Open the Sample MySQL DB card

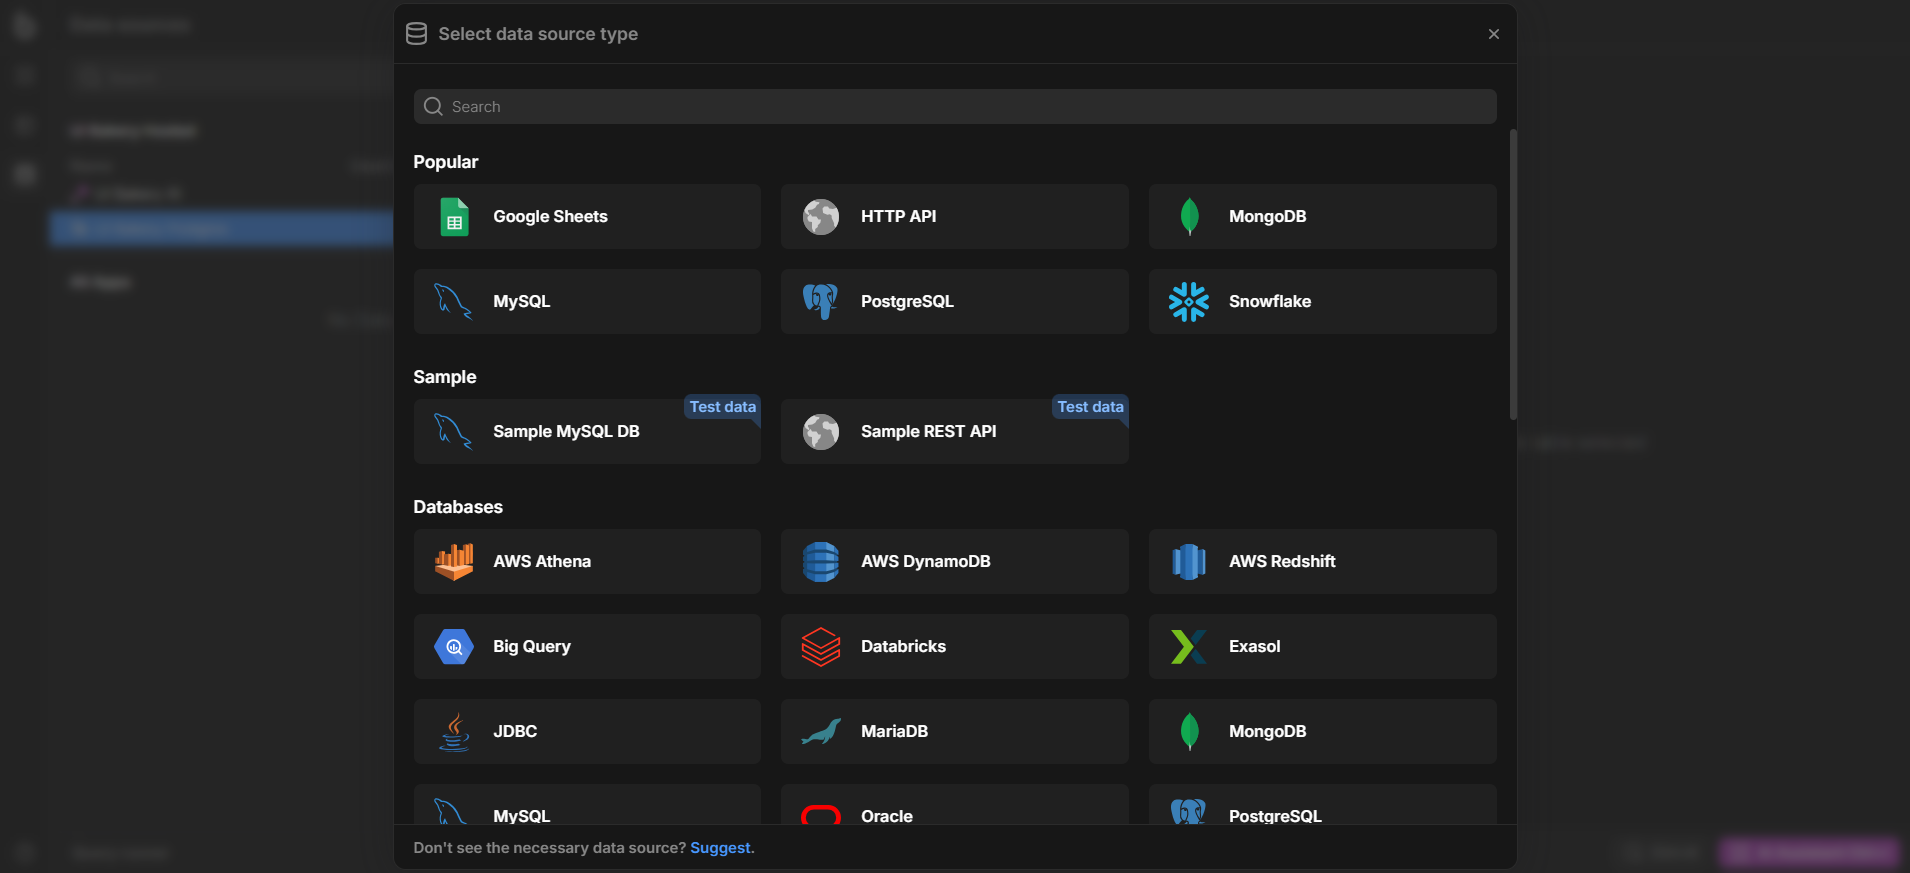pos(587,431)
